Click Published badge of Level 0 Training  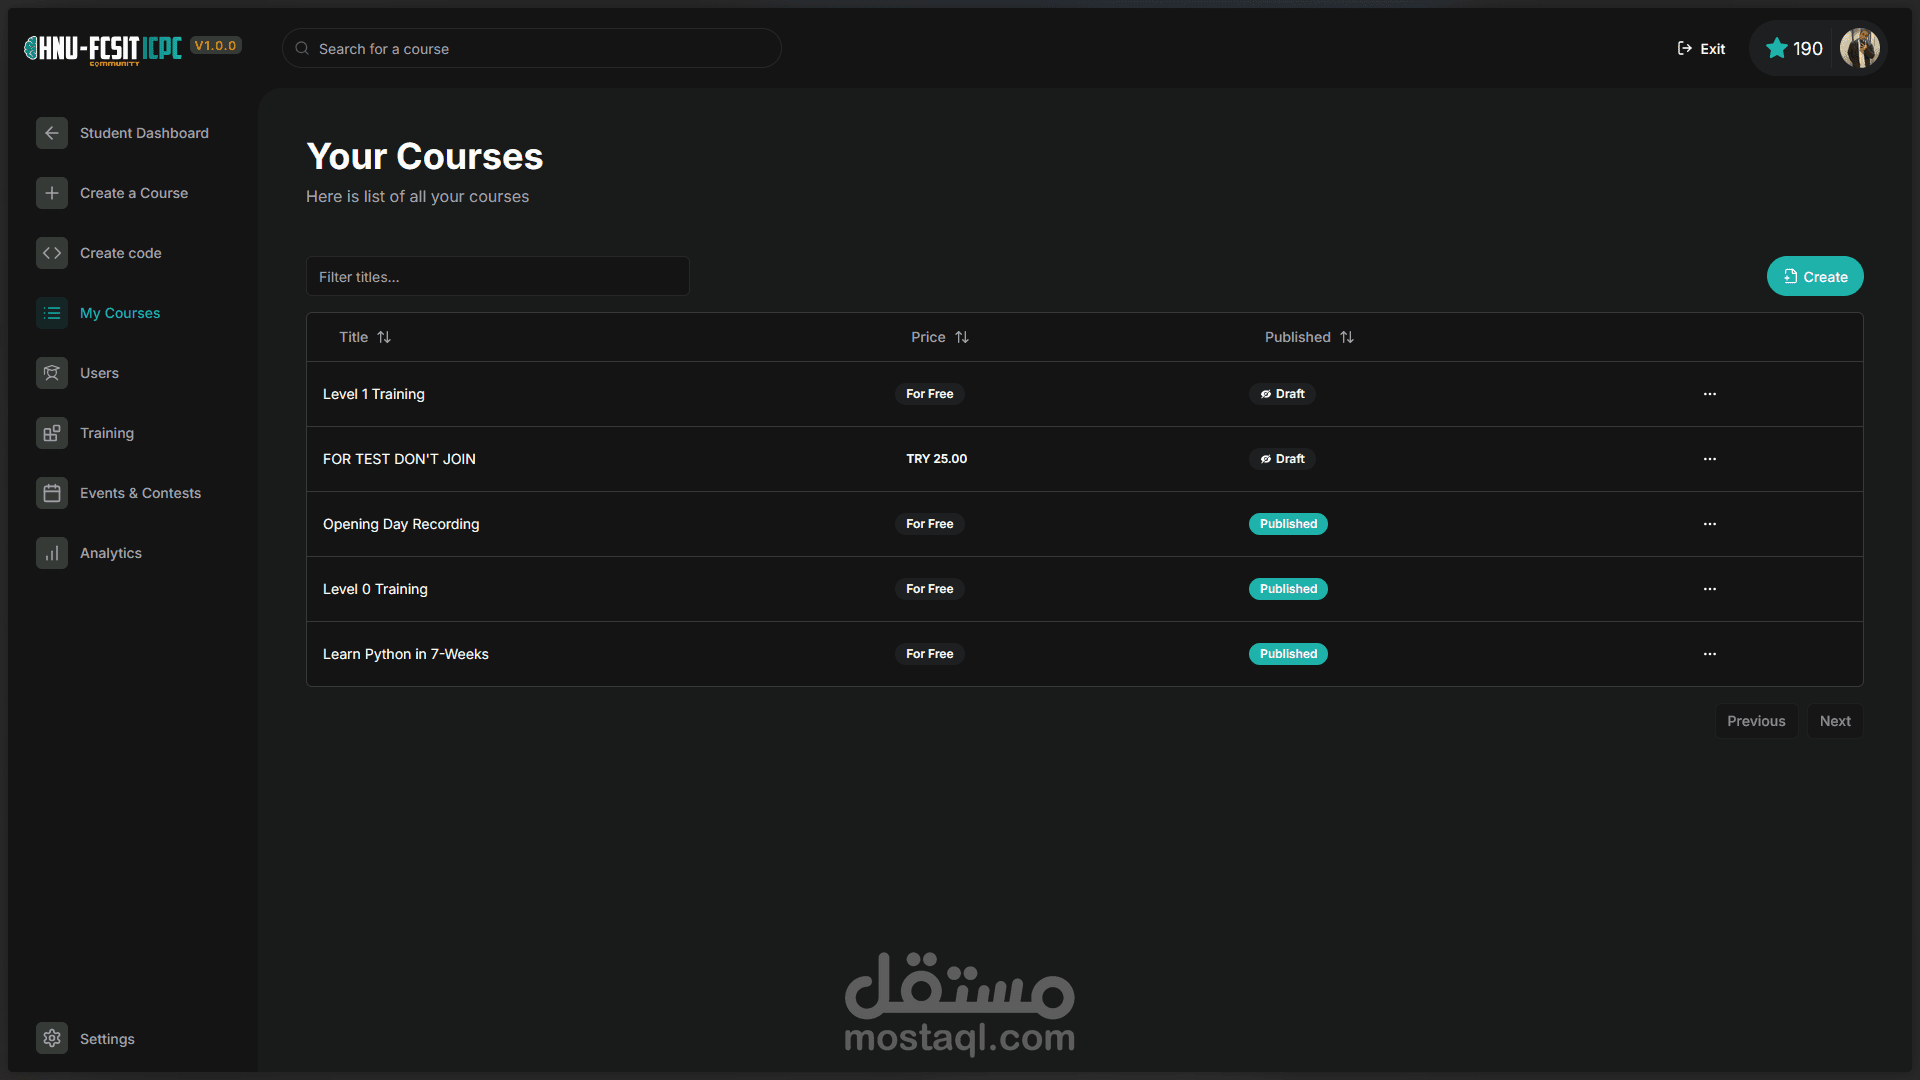click(1288, 589)
